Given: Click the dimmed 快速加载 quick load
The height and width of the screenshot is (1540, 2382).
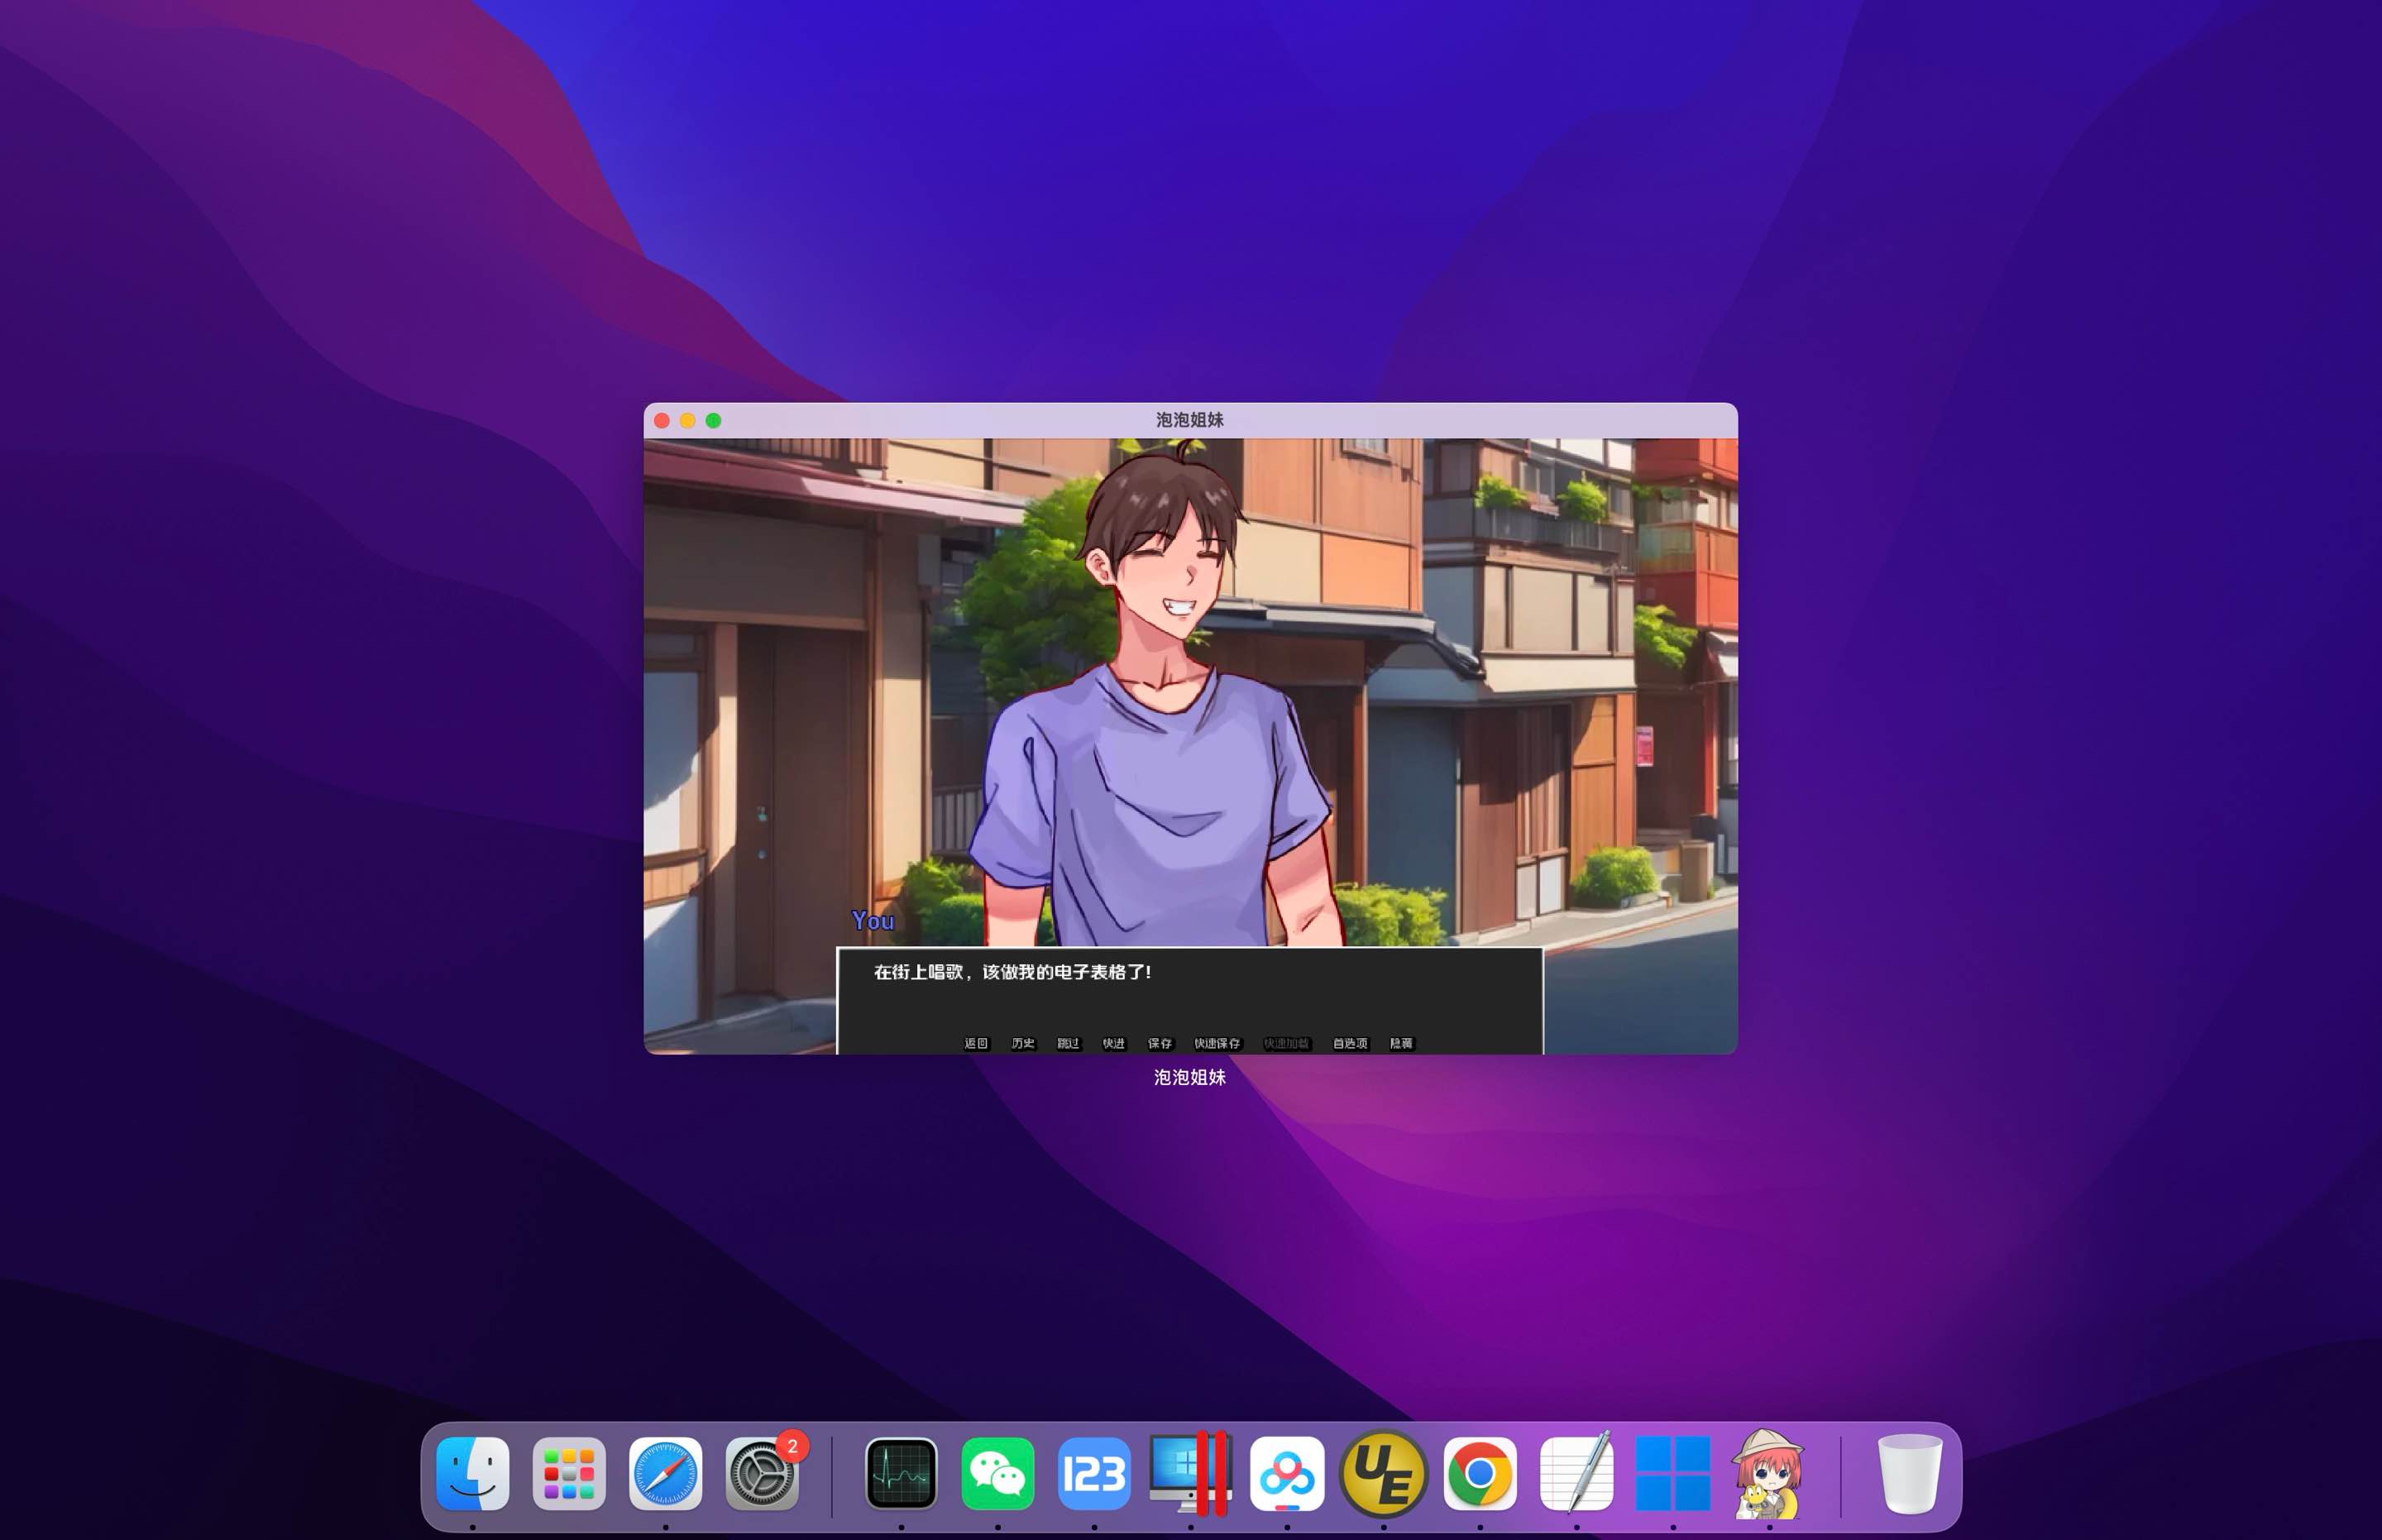Looking at the screenshot, I should pyautogui.click(x=1287, y=1043).
